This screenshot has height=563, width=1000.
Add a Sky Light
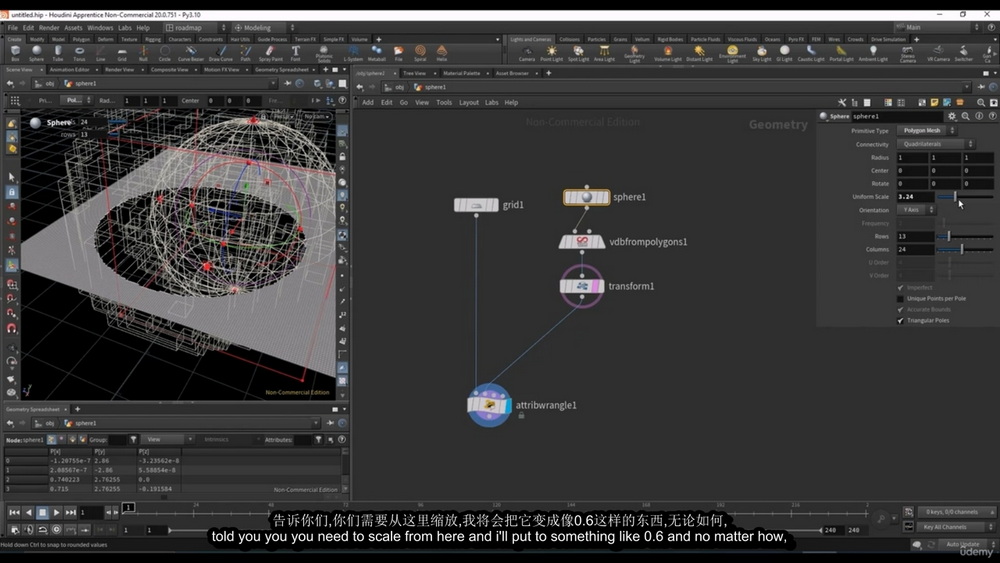coord(761,54)
